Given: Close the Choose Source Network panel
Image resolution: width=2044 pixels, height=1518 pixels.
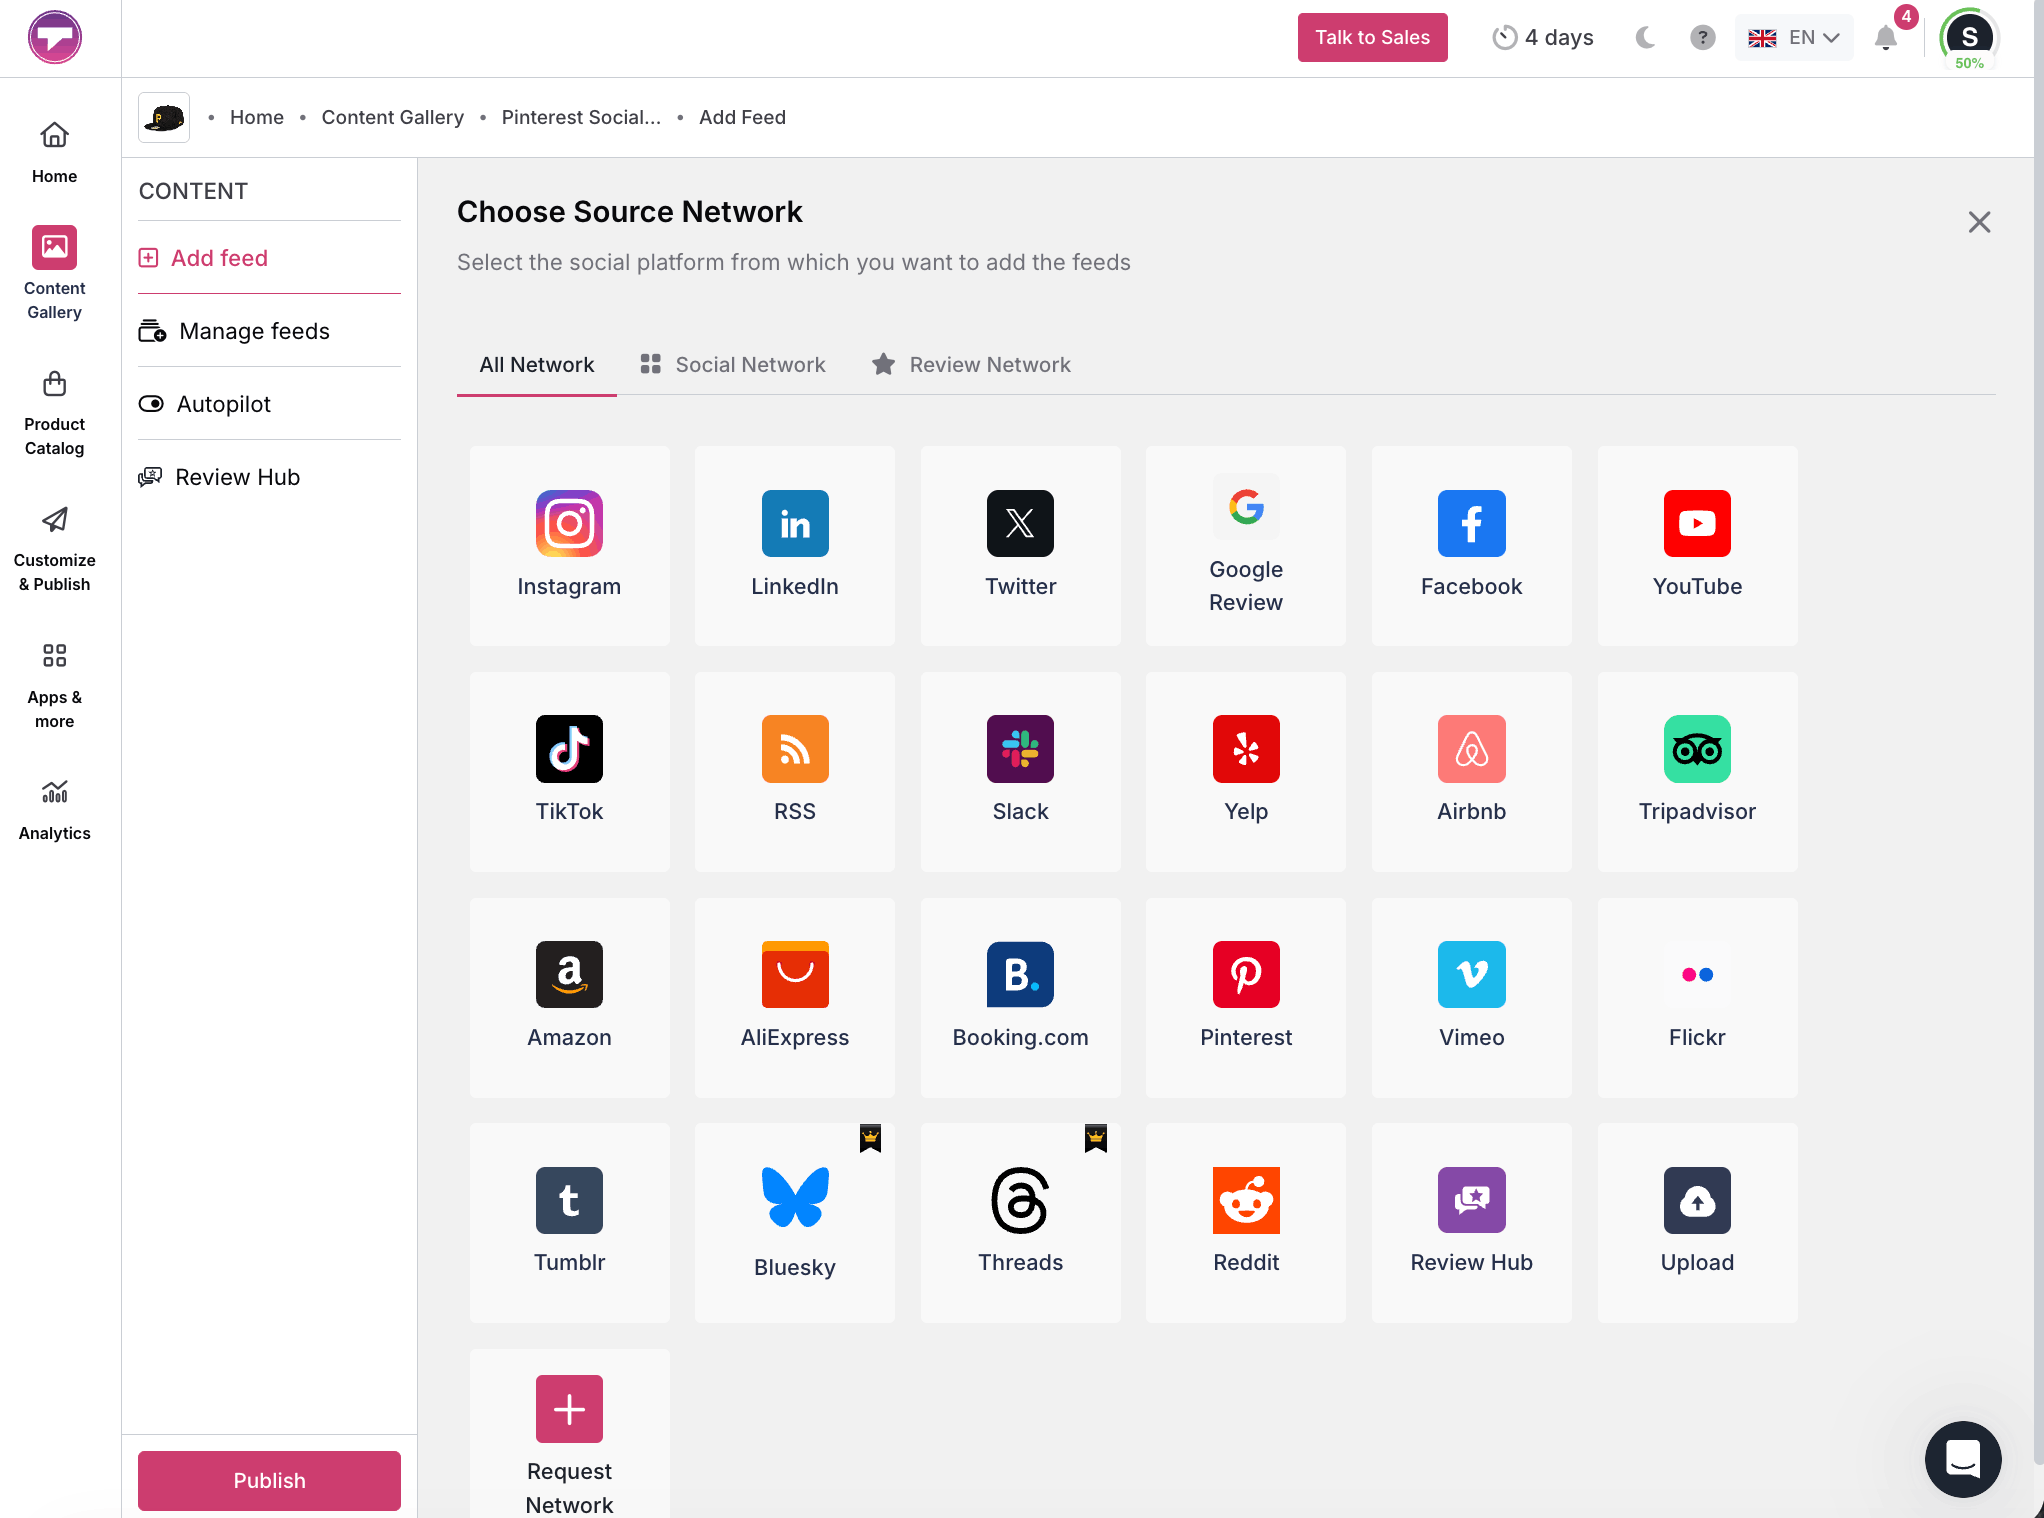Looking at the screenshot, I should (x=1979, y=222).
